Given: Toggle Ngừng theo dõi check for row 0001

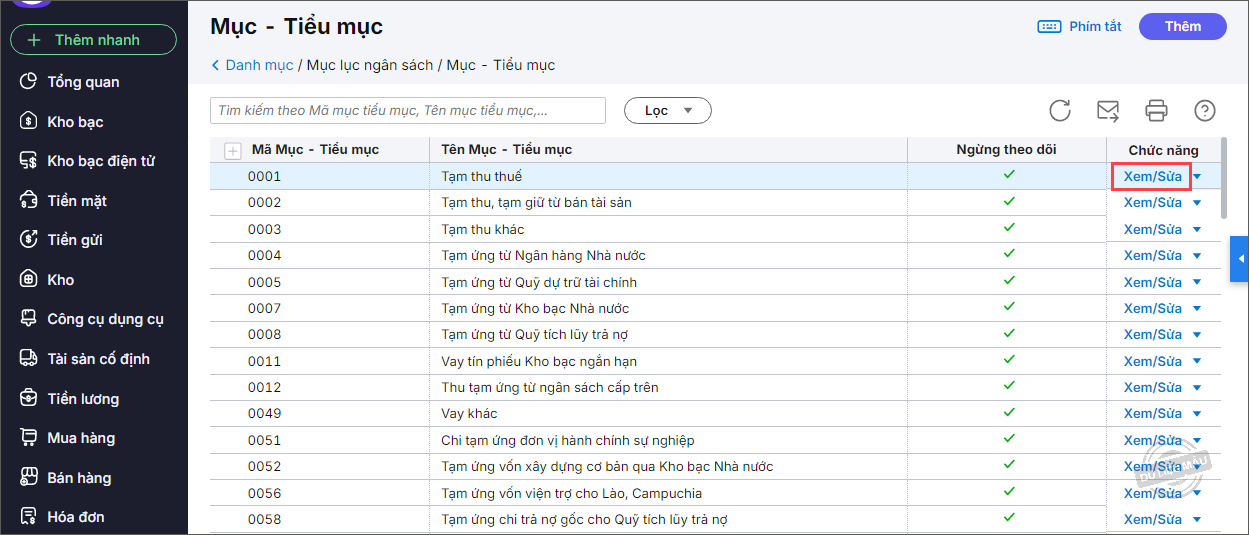Looking at the screenshot, I should [x=1008, y=176].
